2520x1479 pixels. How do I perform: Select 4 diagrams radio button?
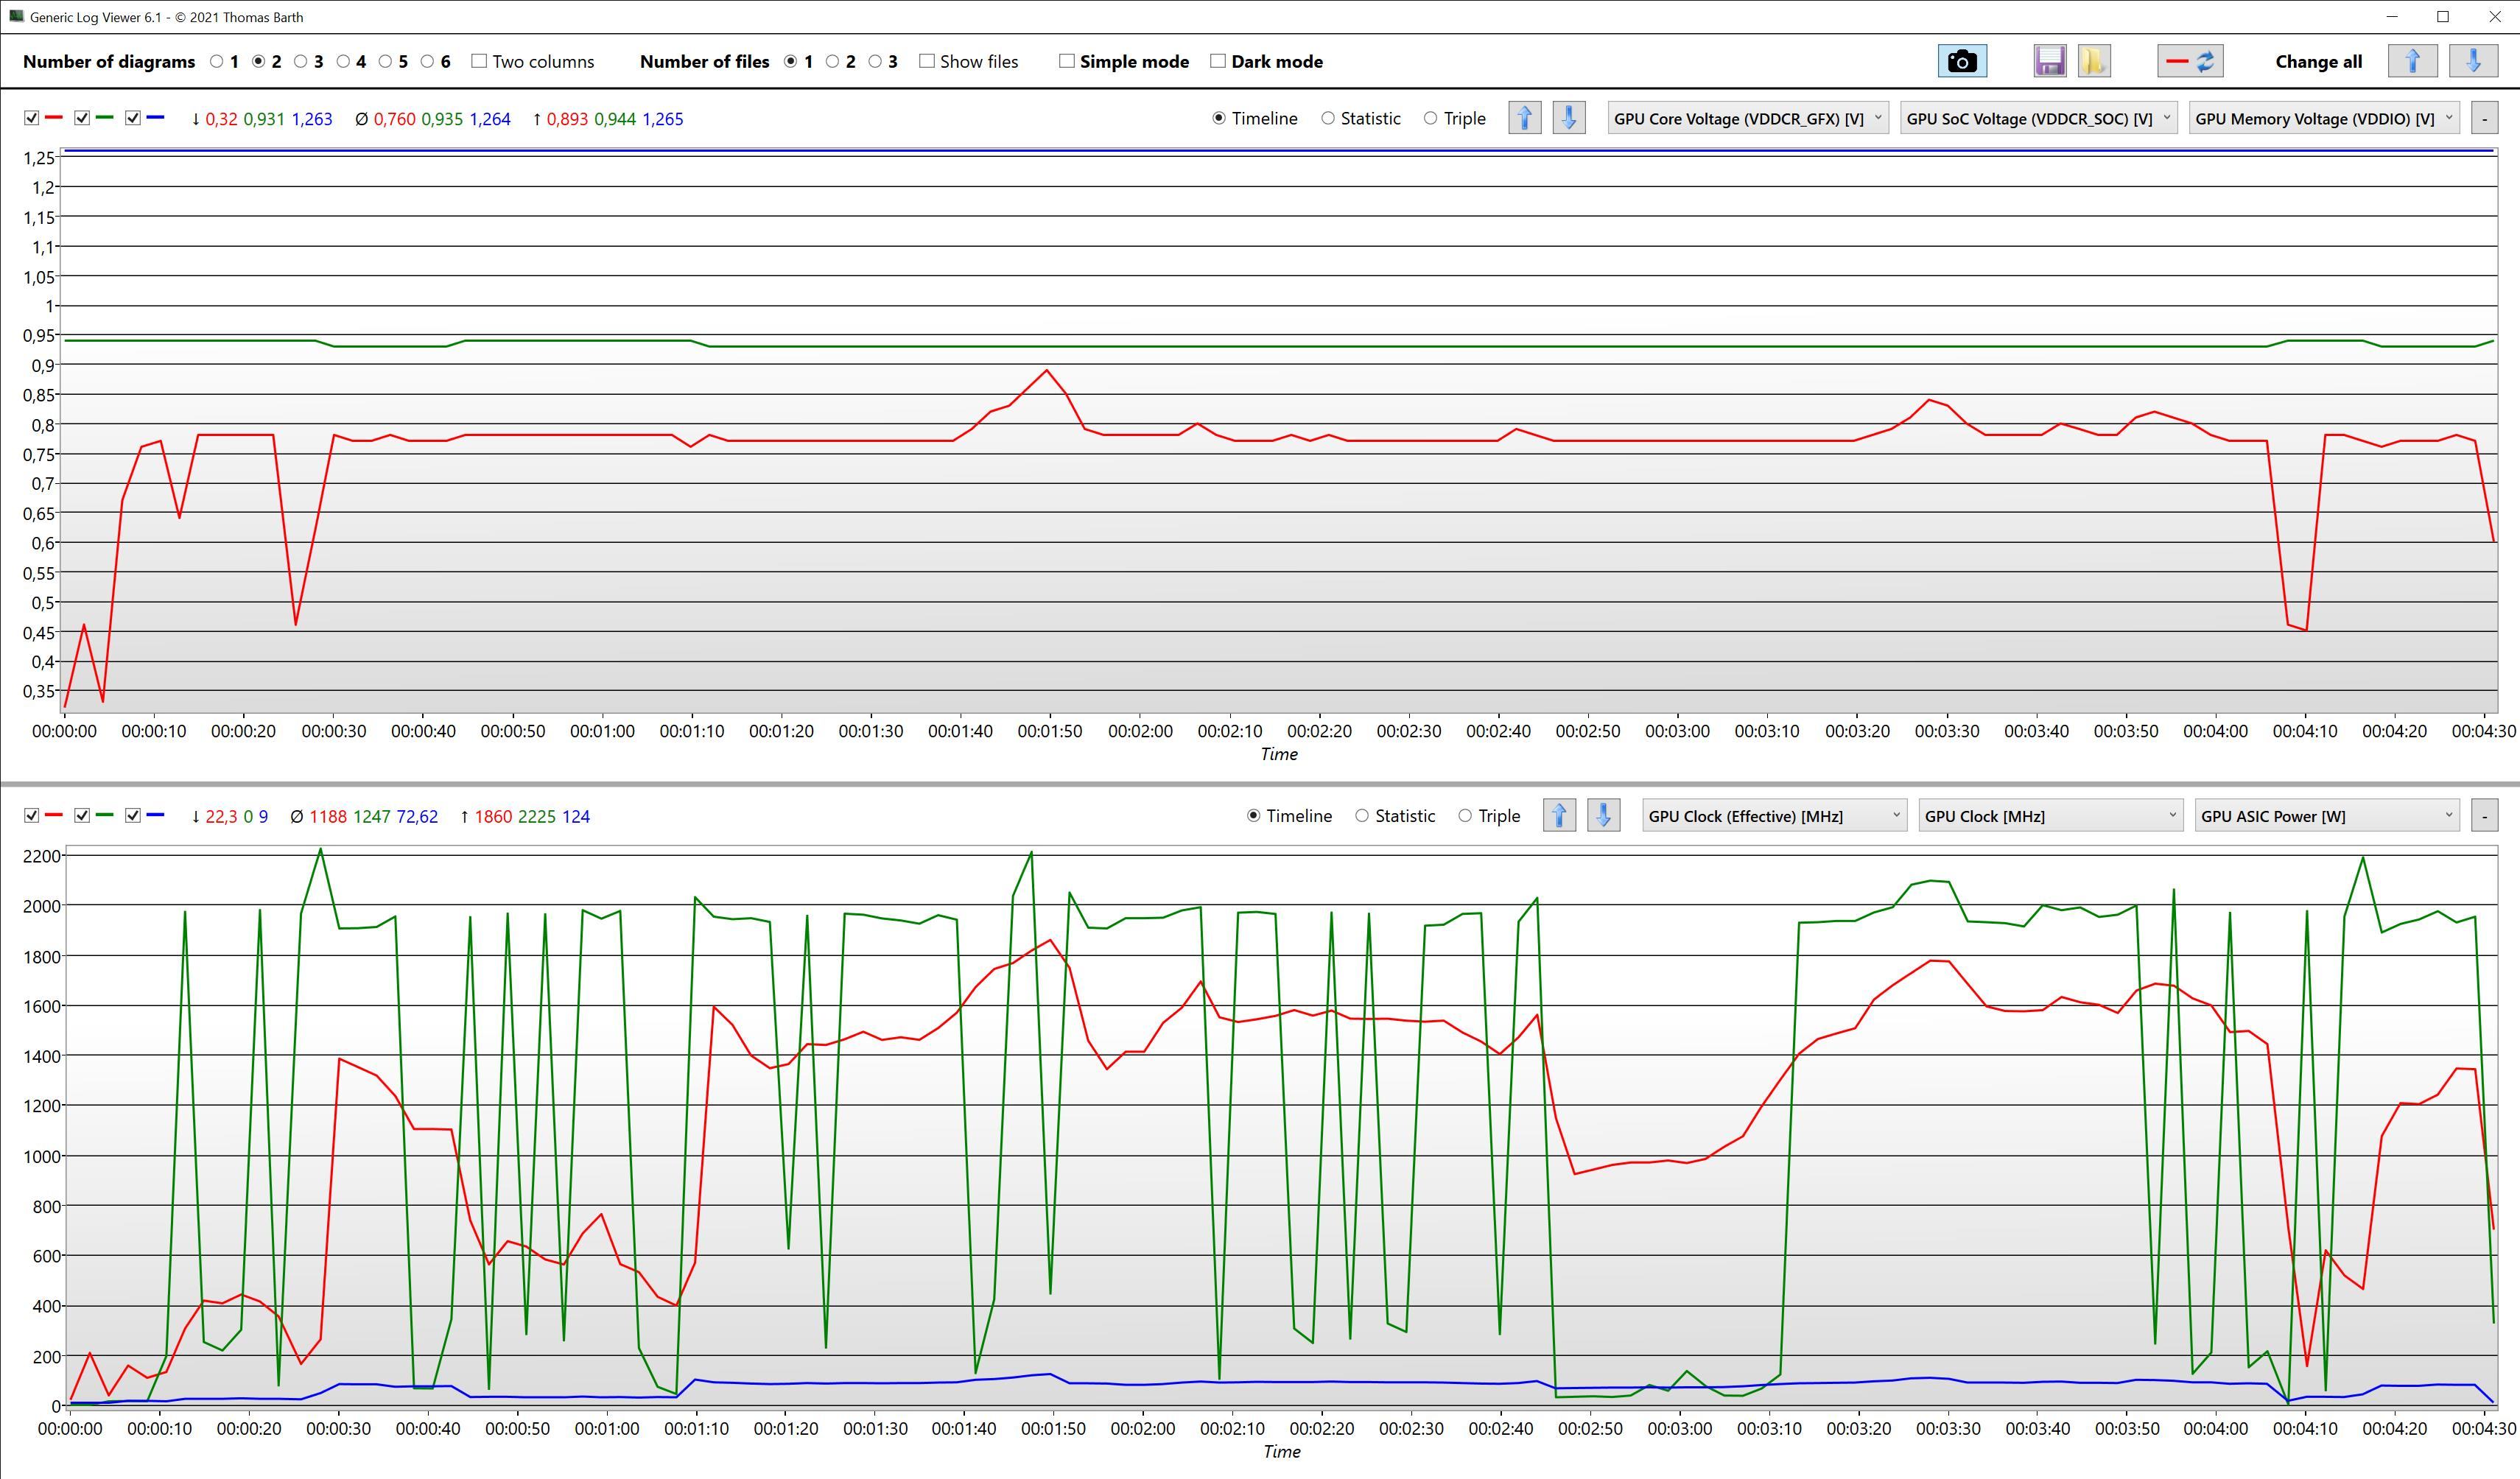343,61
